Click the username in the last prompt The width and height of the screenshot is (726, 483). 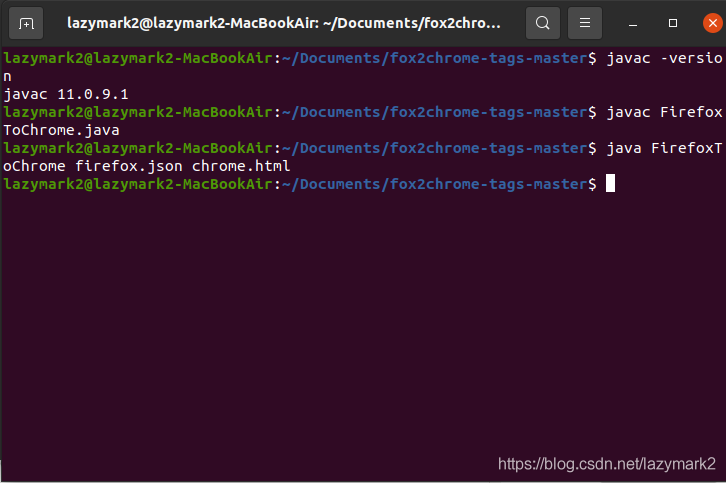point(135,184)
